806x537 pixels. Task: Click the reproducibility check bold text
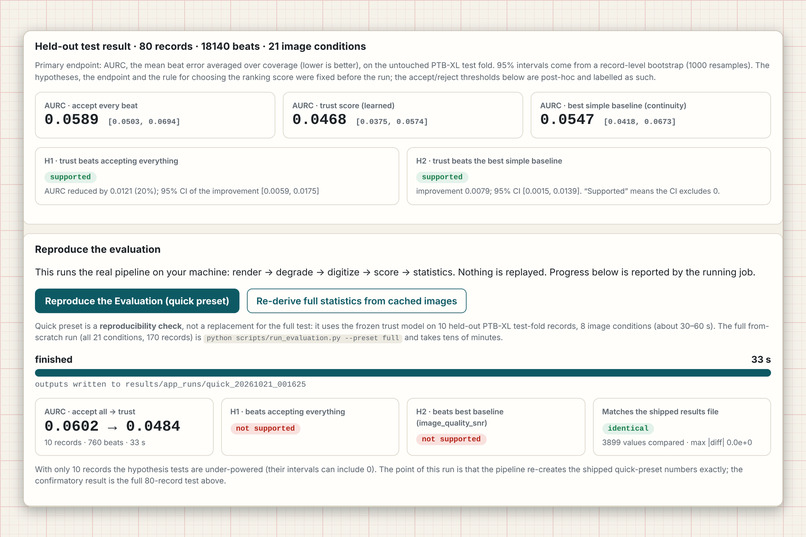pyautogui.click(x=140, y=326)
